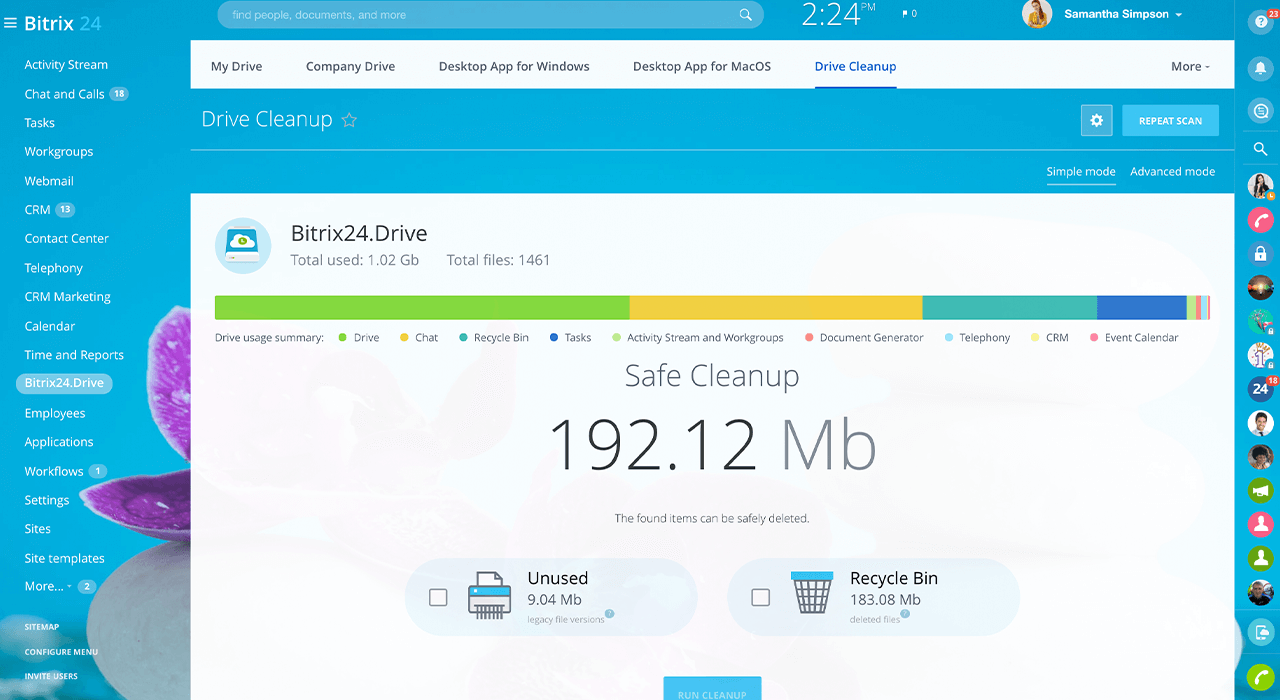
Task: Click the Bitrix24.Drive cloud disk icon
Action: [243, 245]
